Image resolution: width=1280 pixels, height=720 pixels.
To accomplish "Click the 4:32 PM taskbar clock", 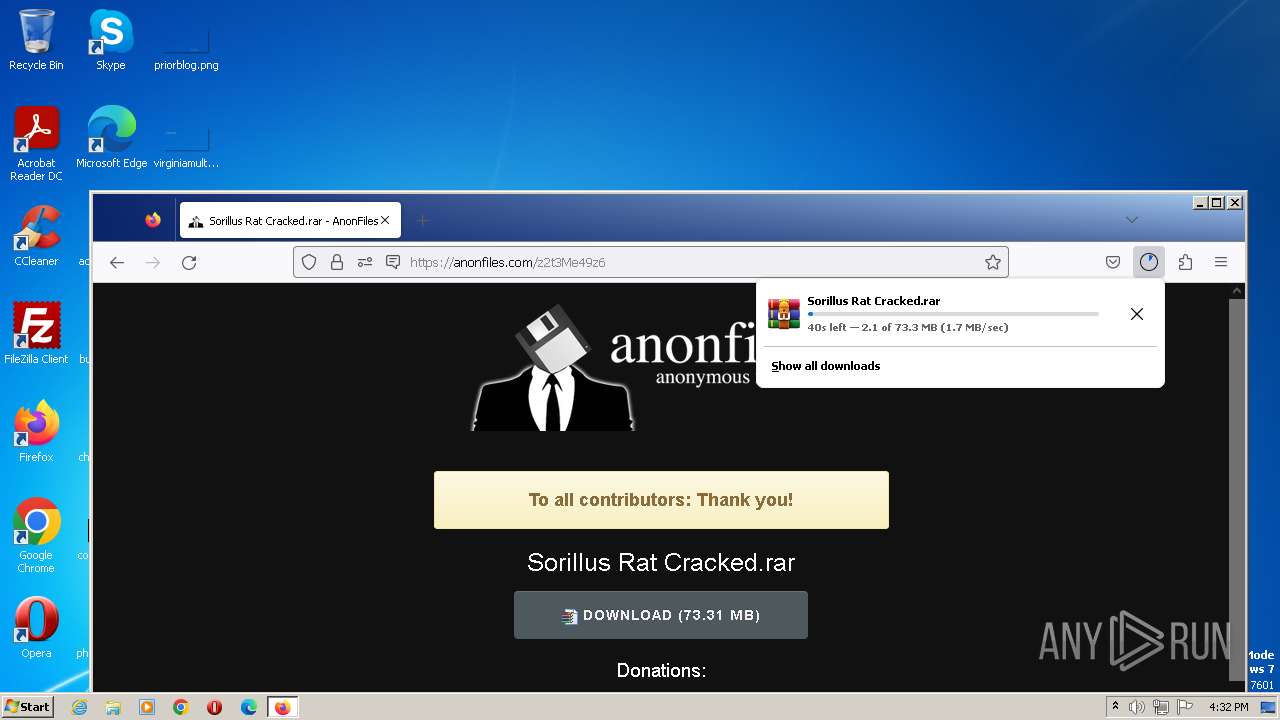I will click(x=1228, y=707).
